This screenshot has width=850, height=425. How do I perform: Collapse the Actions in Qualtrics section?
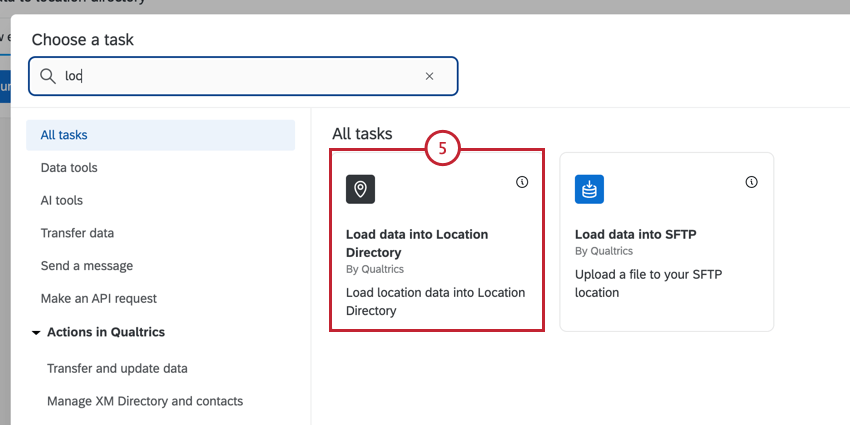point(37,332)
